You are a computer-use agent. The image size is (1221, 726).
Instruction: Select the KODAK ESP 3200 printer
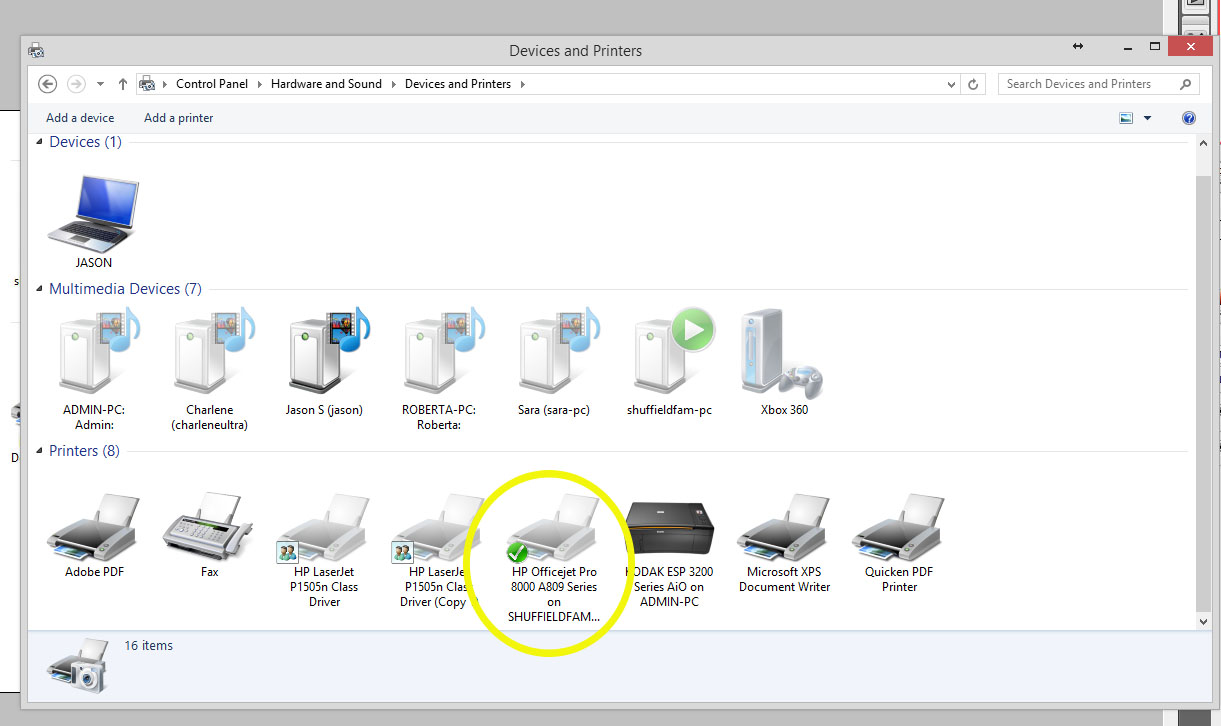click(669, 530)
